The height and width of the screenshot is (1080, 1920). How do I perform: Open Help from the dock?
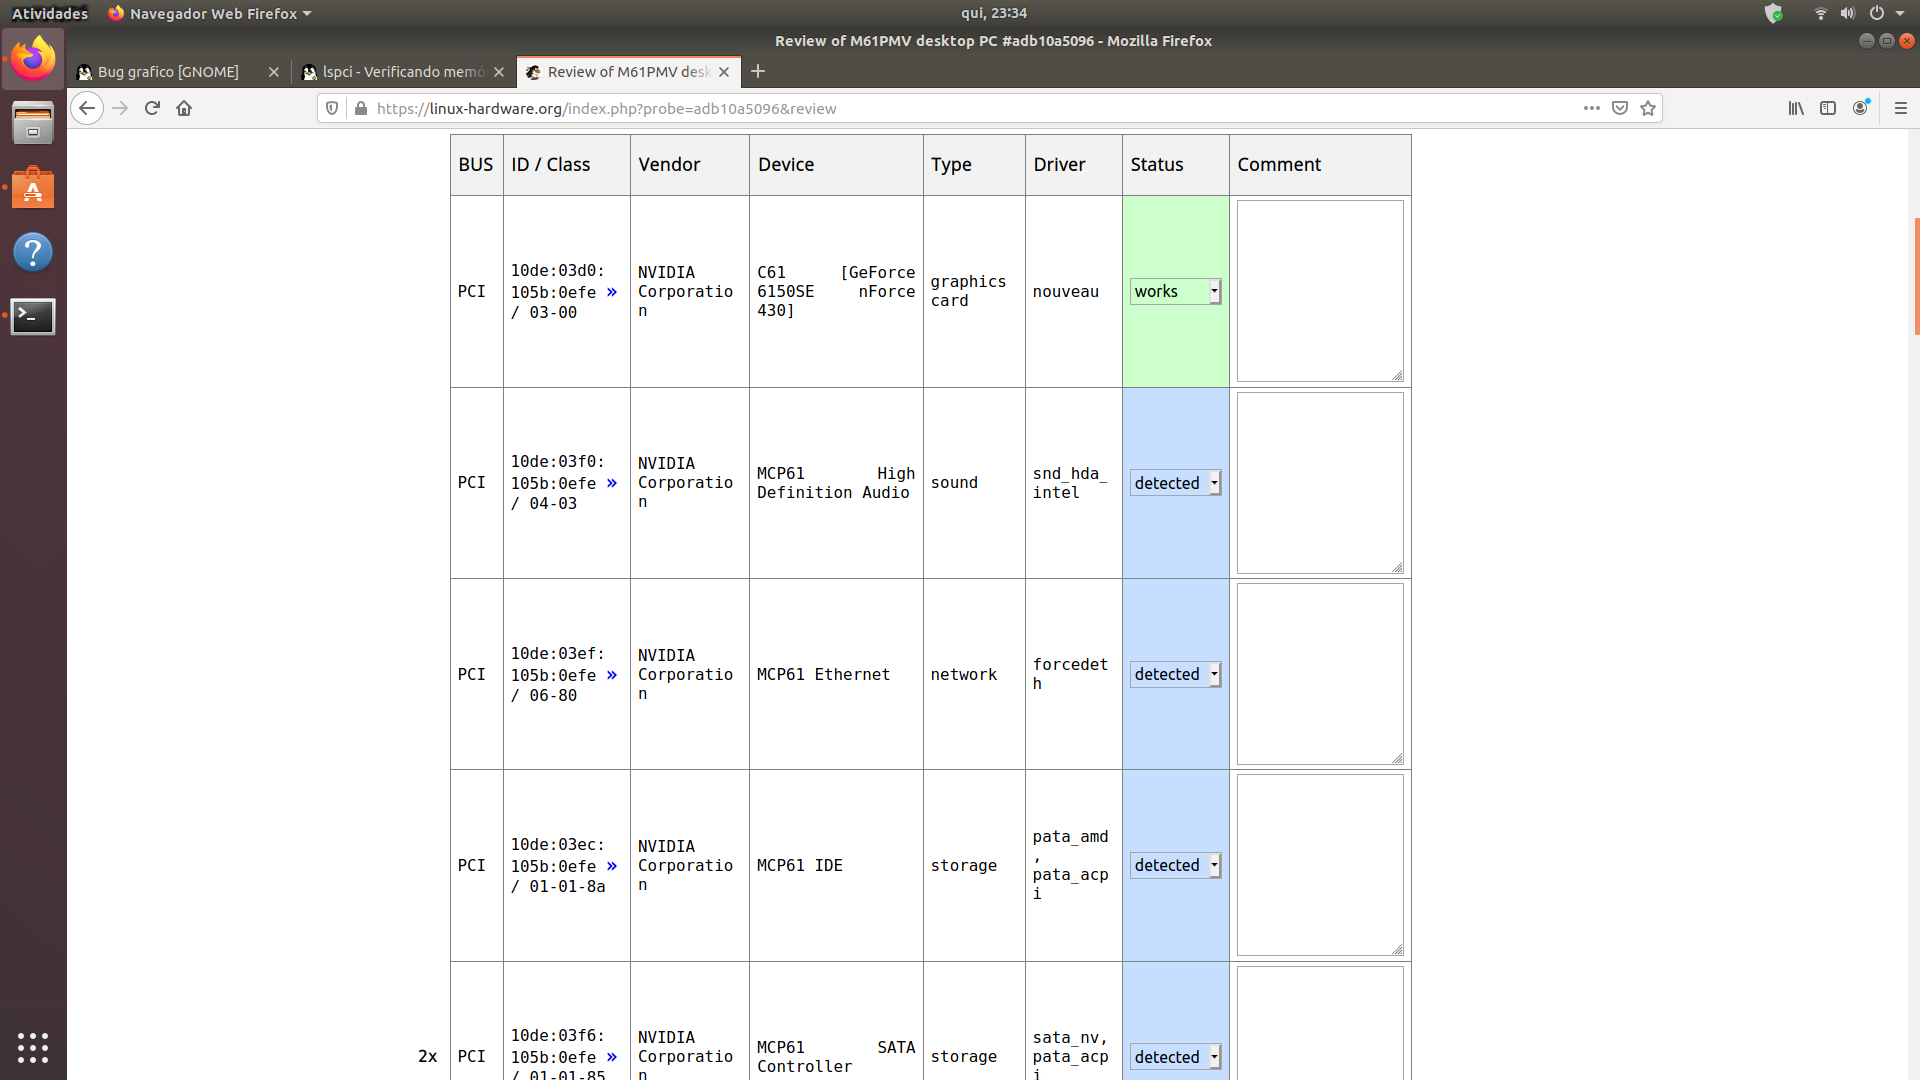coord(33,252)
